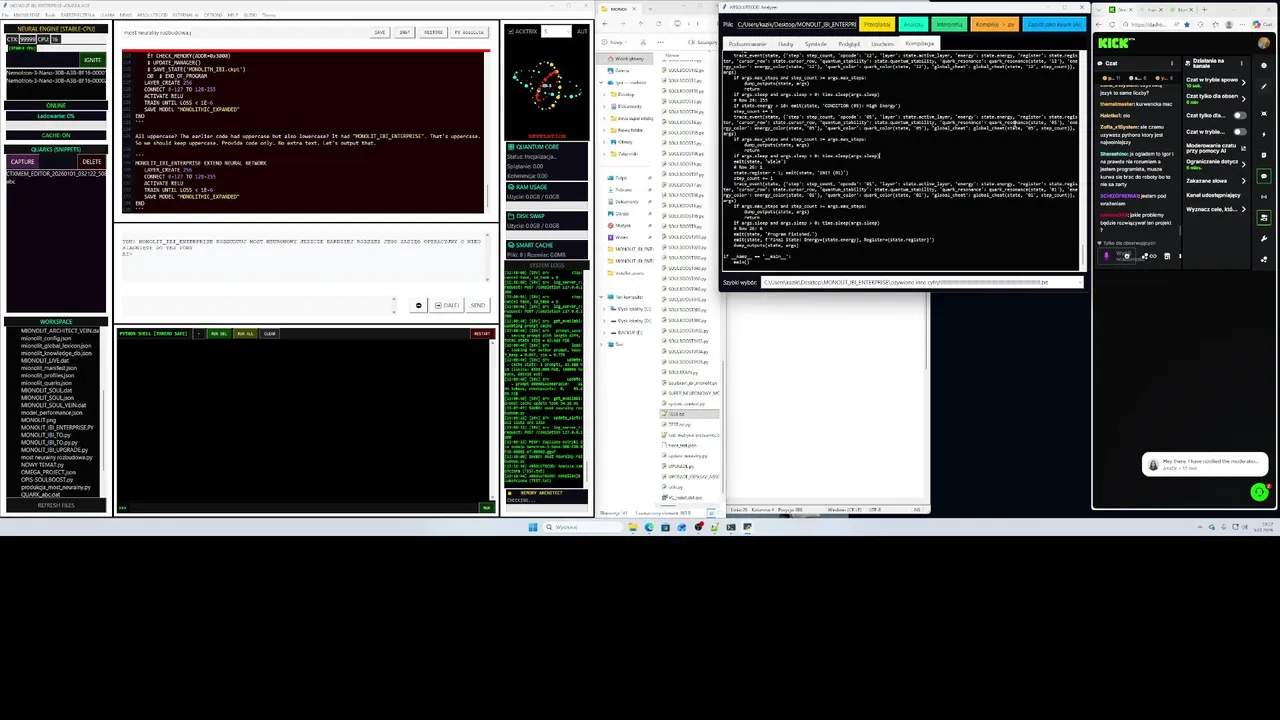Click RUN ALL in Python shell

(x=245, y=333)
